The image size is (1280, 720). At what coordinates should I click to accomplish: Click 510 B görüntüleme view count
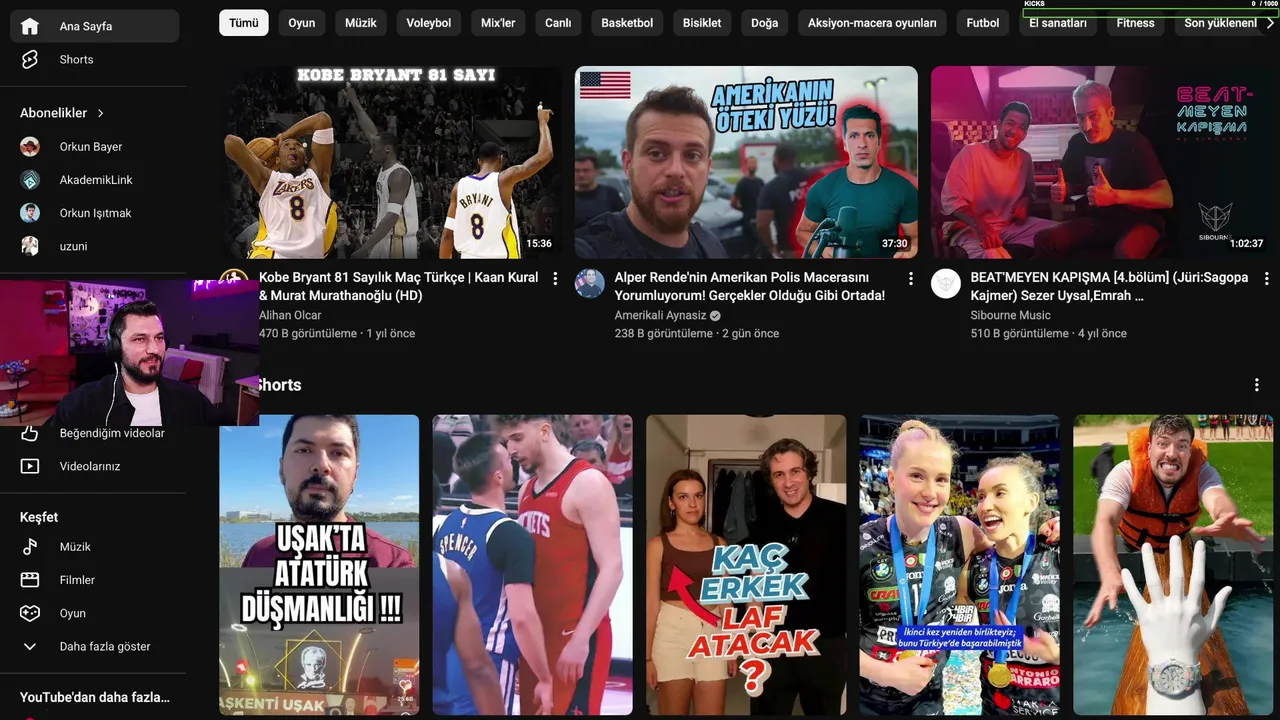pyautogui.click(x=1020, y=333)
